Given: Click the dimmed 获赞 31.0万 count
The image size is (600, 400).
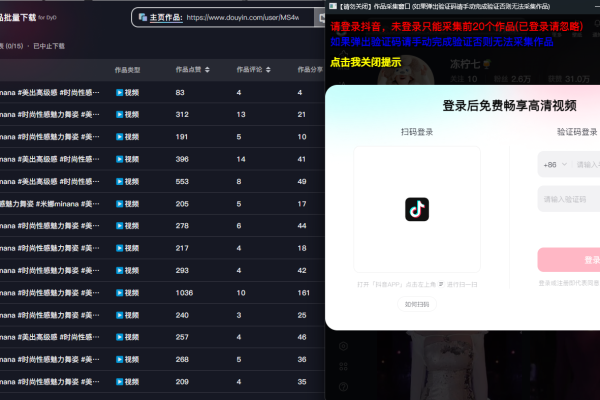Looking at the screenshot, I should 569,79.
